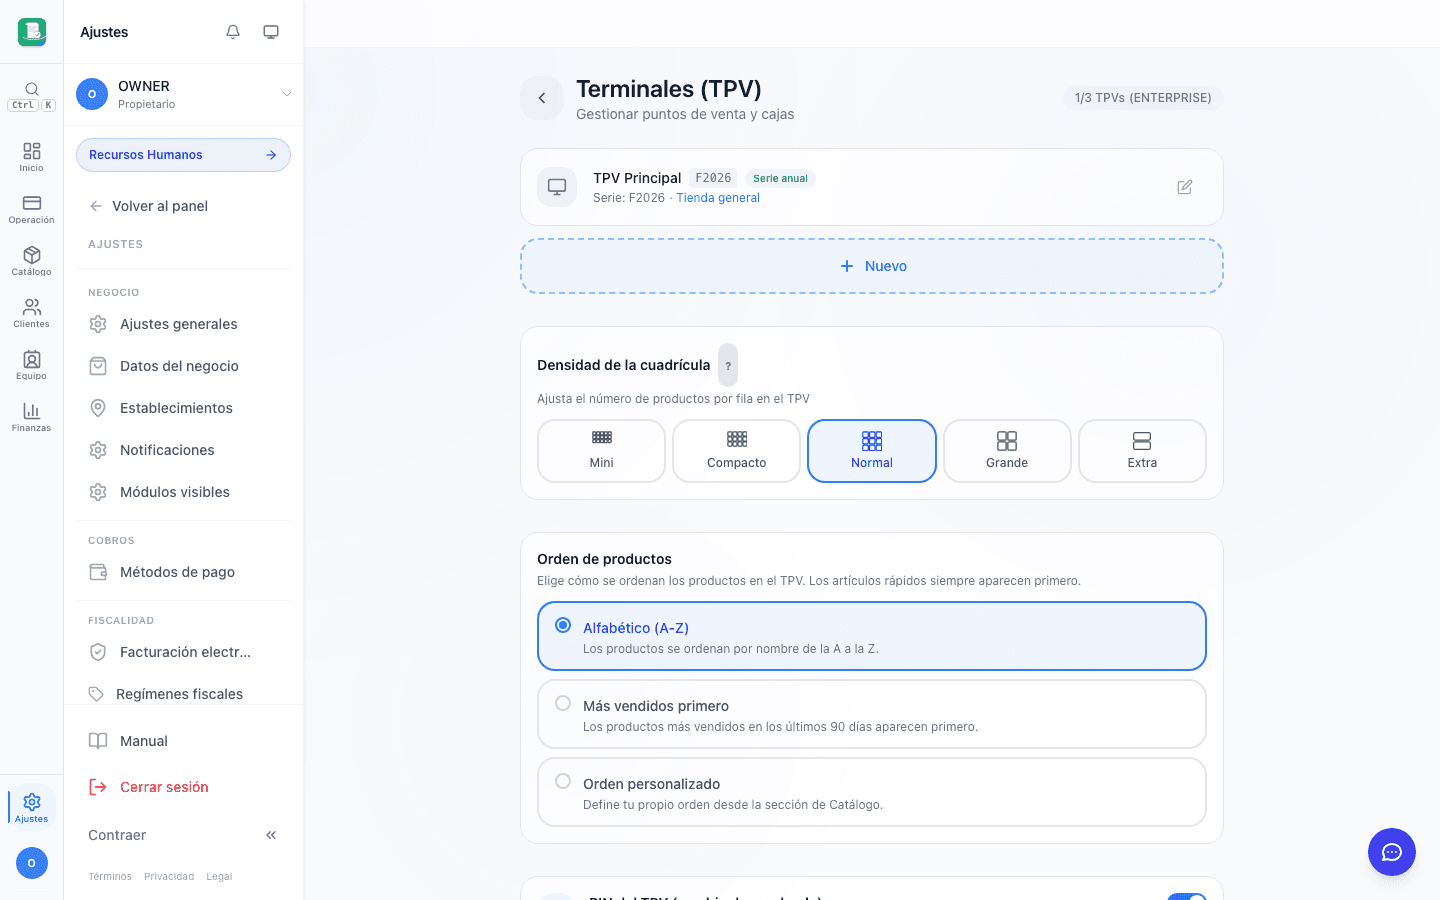Open Finanzas chart icon
The width and height of the screenshot is (1440, 900).
click(x=32, y=416)
